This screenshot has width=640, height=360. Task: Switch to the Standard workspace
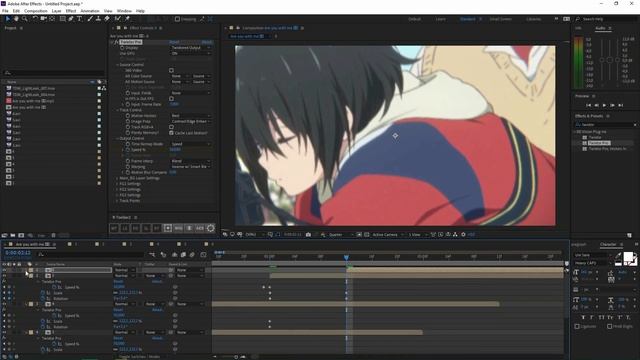(x=468, y=19)
